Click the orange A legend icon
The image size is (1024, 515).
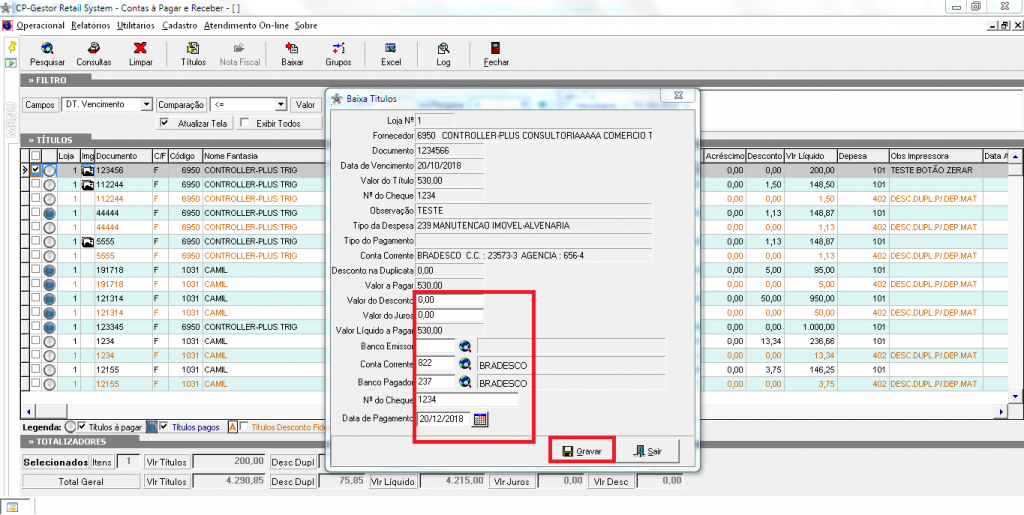point(232,428)
